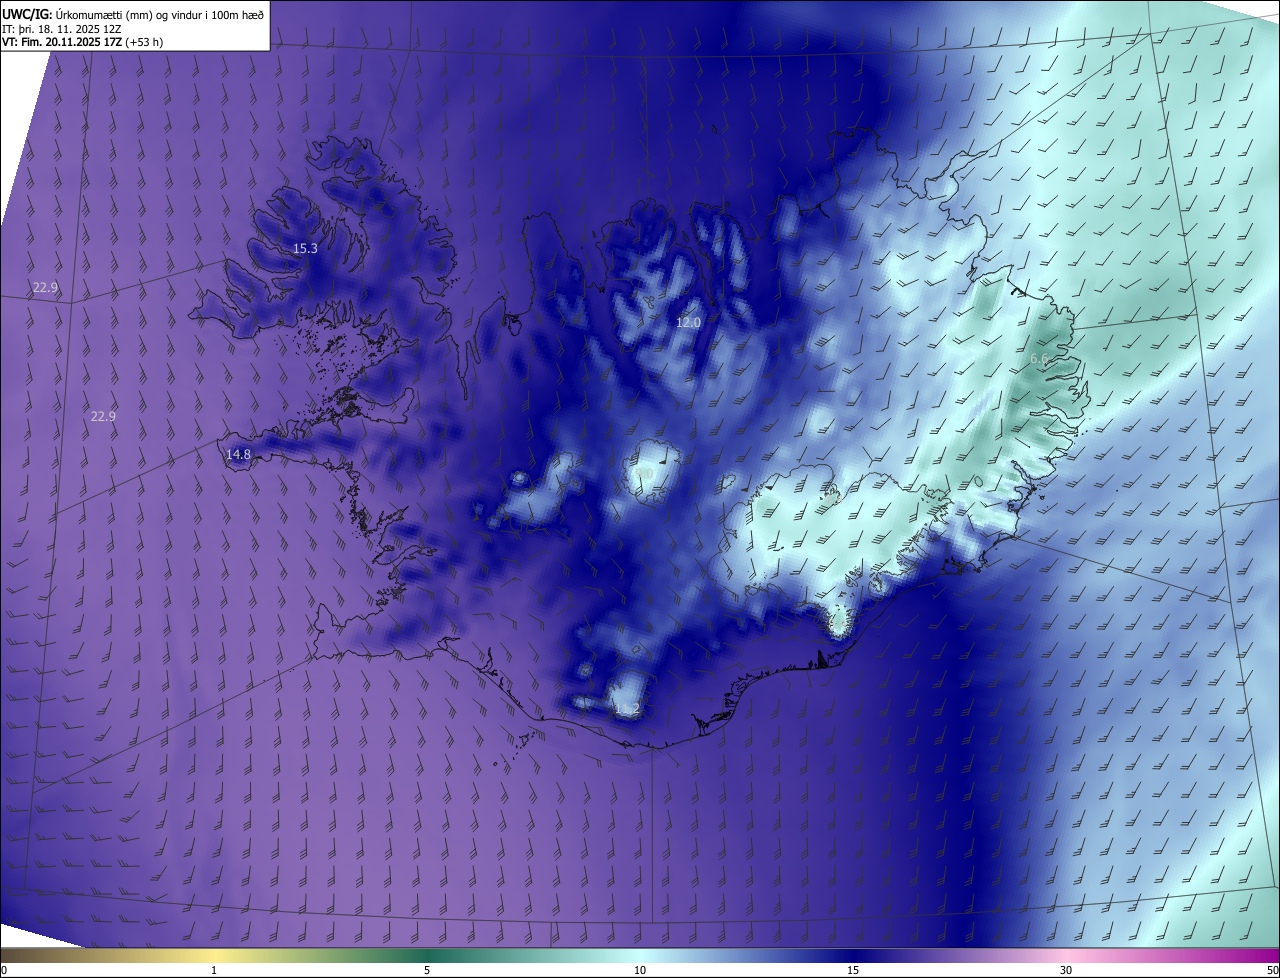
Task: Click the 0 tick label on the color scale
Action: 3,970
